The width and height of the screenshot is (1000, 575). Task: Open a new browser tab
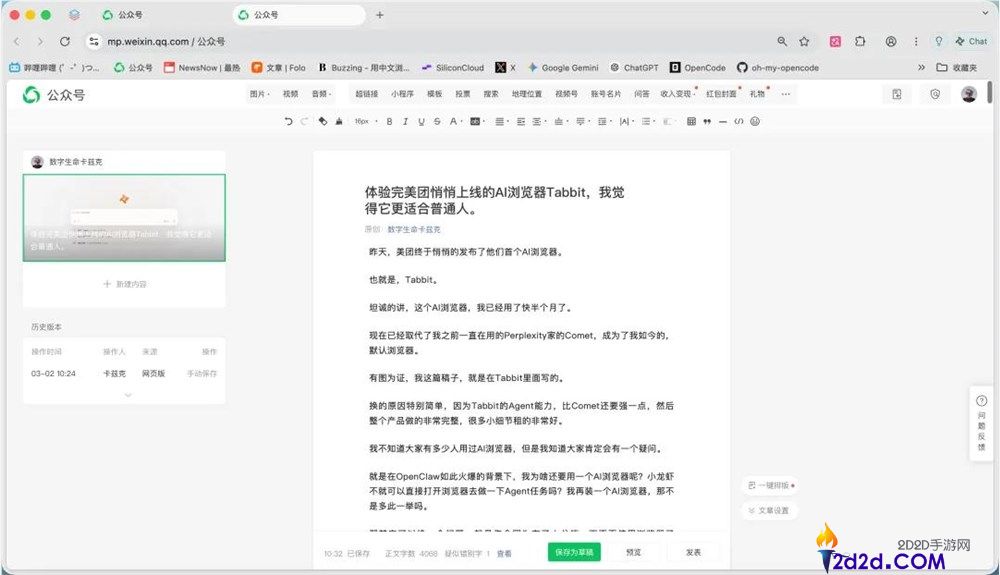point(379,15)
